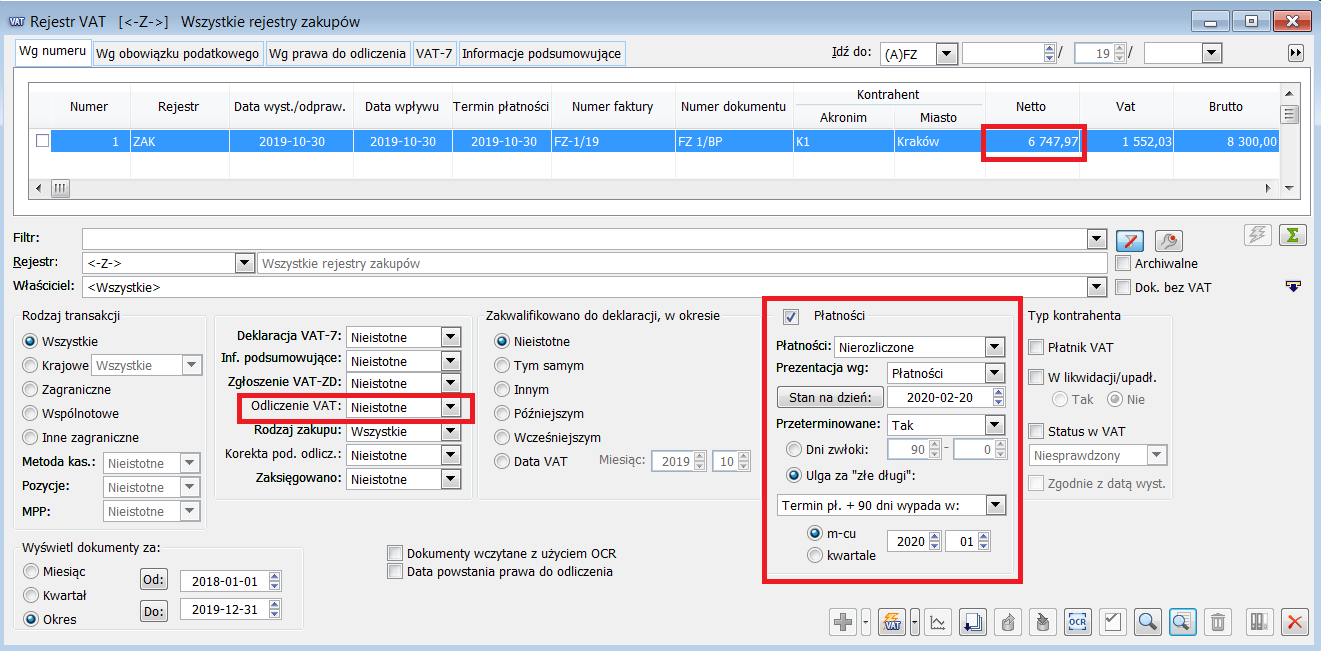Screen dimensions: 1321x651
Task: Open the small arrow beside the plus icon
Action: [865, 622]
